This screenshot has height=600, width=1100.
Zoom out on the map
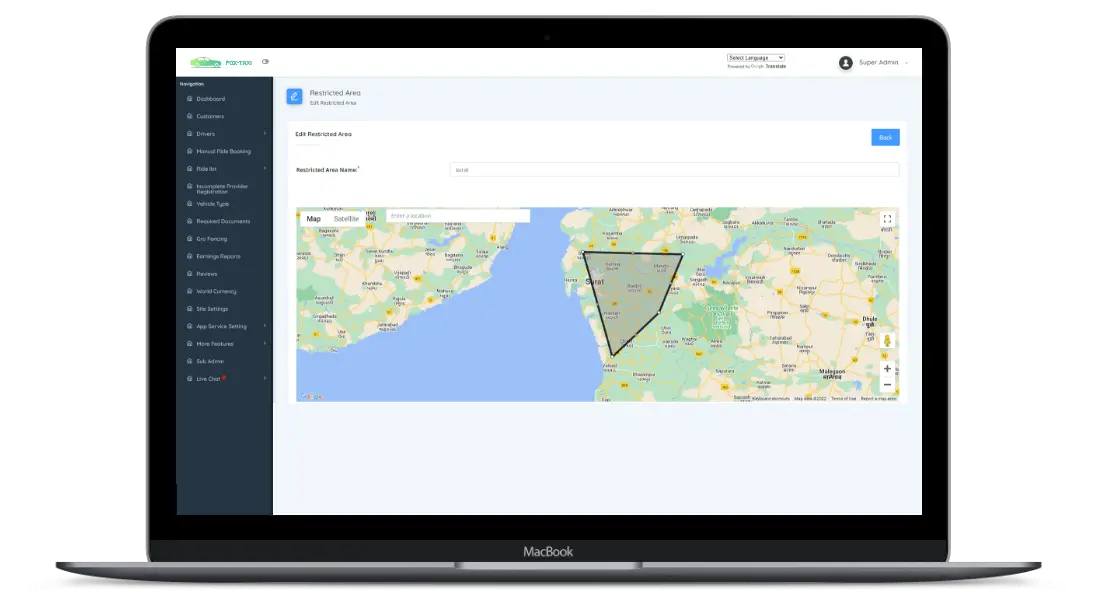click(x=887, y=385)
